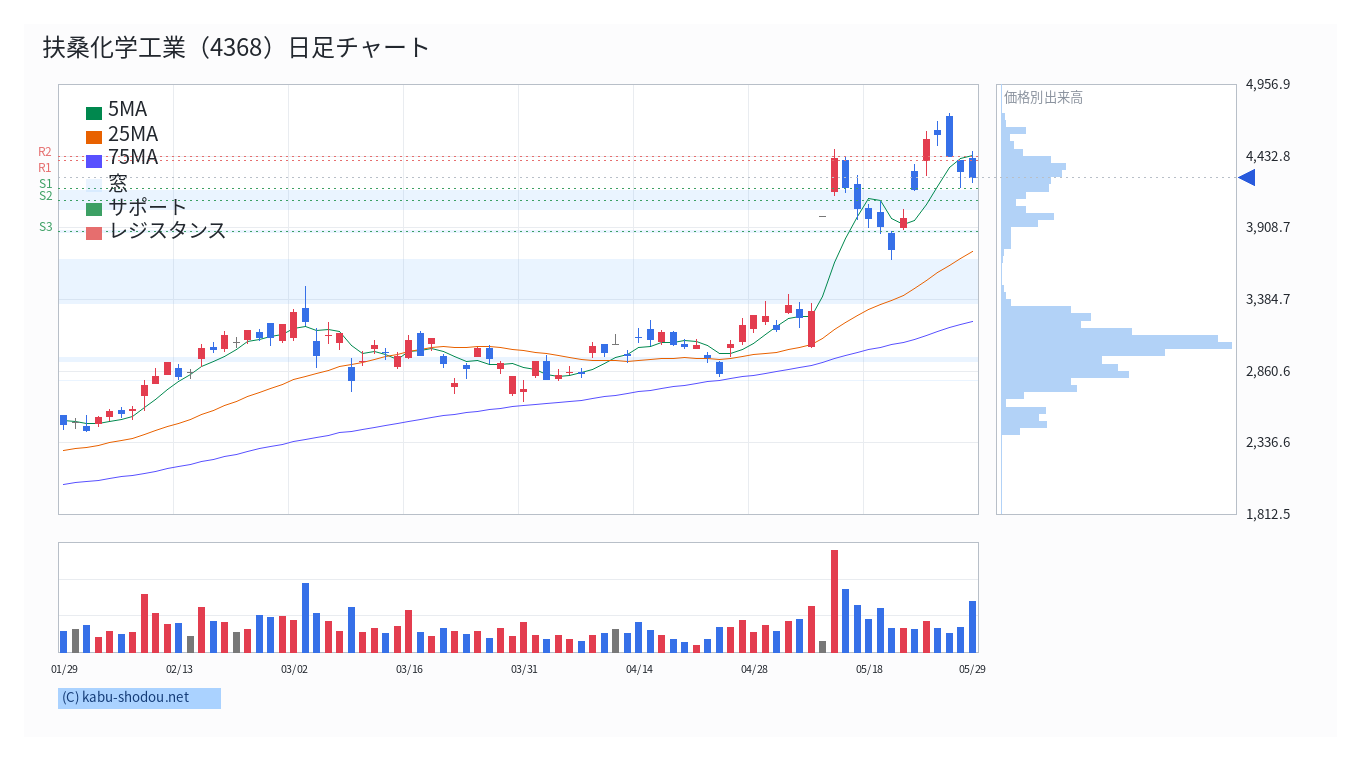Viewport: 1360px width, 760px height.
Task: Click the 05/29 date axis label
Action: pyautogui.click(x=972, y=669)
